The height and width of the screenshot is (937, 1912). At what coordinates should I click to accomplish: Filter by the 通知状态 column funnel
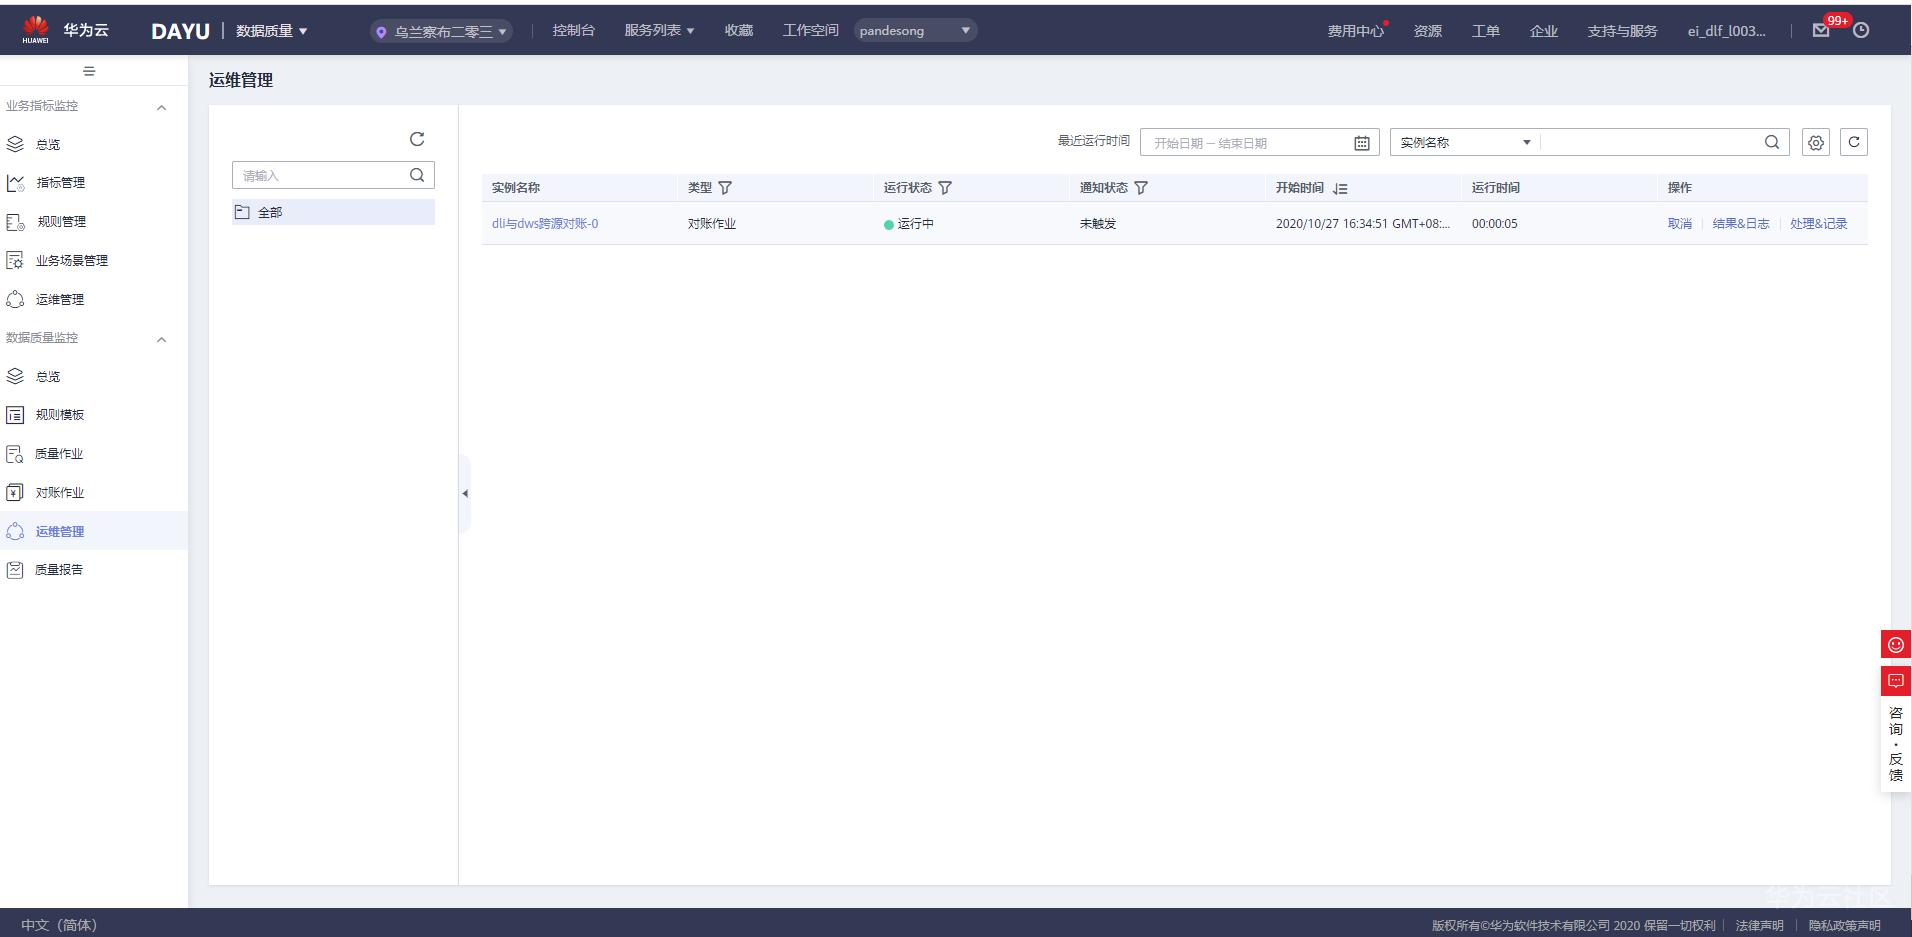coord(1141,188)
